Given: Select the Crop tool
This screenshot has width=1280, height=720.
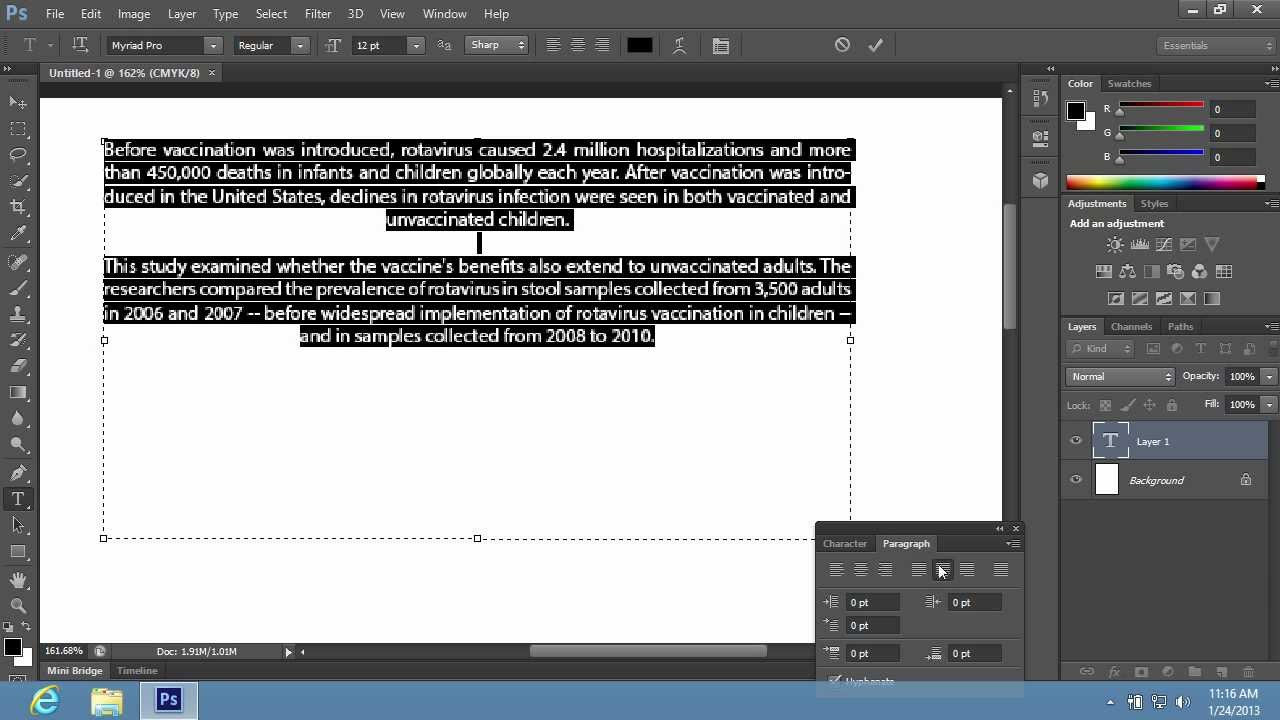Looking at the screenshot, I should pos(18,207).
